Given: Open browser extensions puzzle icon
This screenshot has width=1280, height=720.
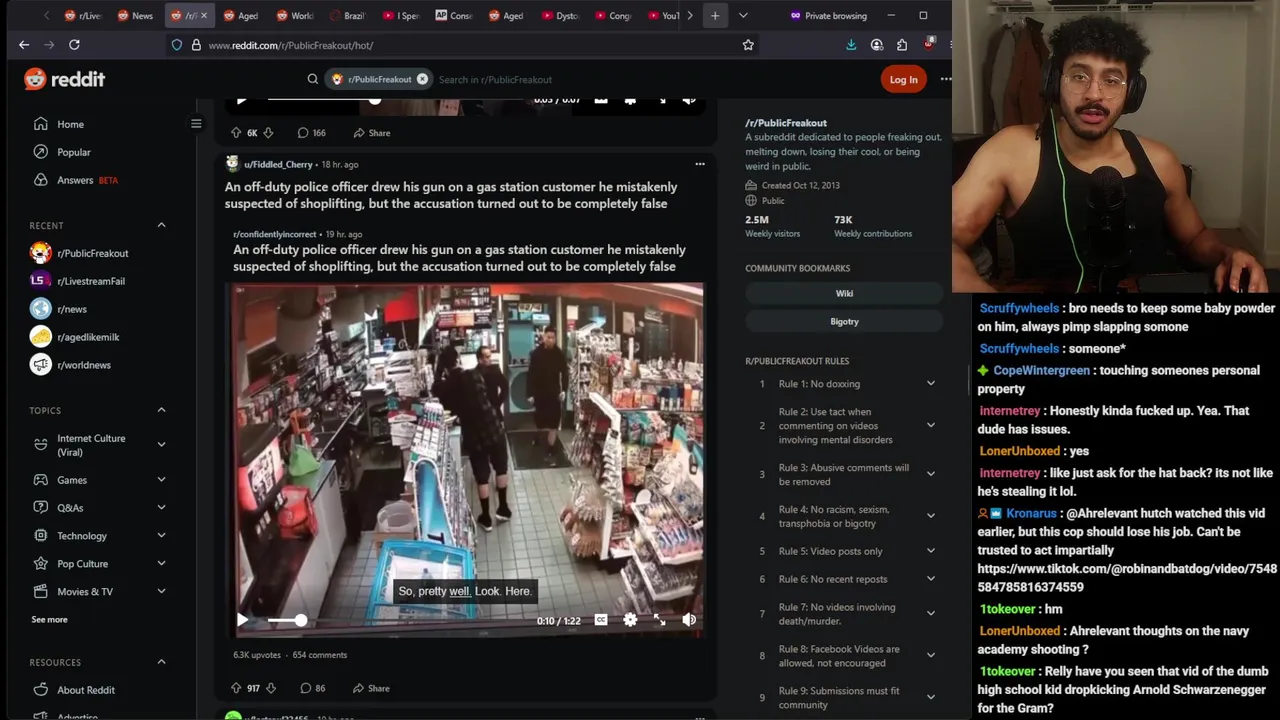Looking at the screenshot, I should click(902, 45).
